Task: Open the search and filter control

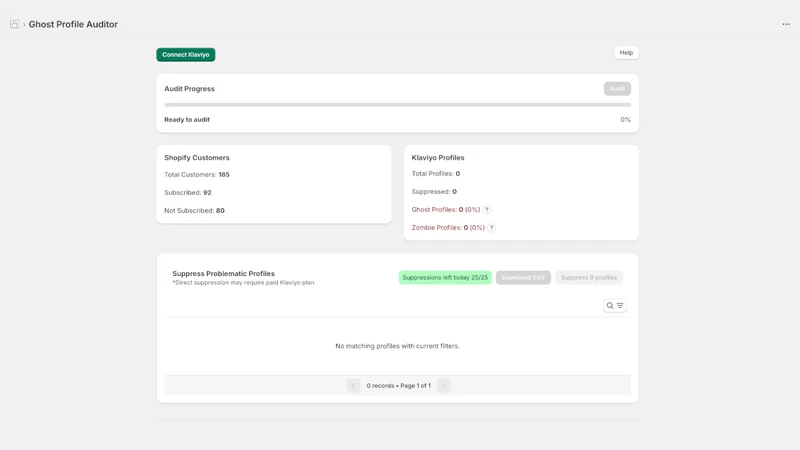Action: click(x=615, y=306)
